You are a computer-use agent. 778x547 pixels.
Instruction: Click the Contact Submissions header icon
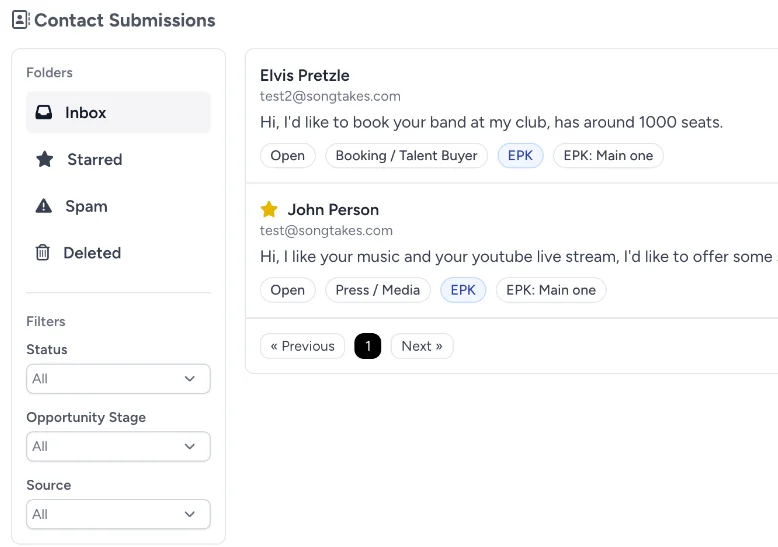coord(20,20)
